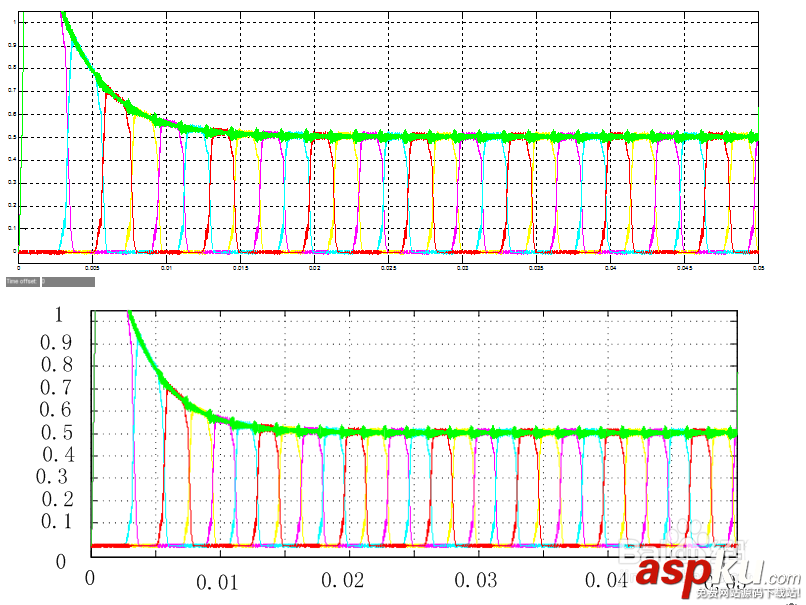Click the '0.3' y-axis label in lower plot
Image resolution: width=806 pixels, height=605 pixels.
[52, 476]
